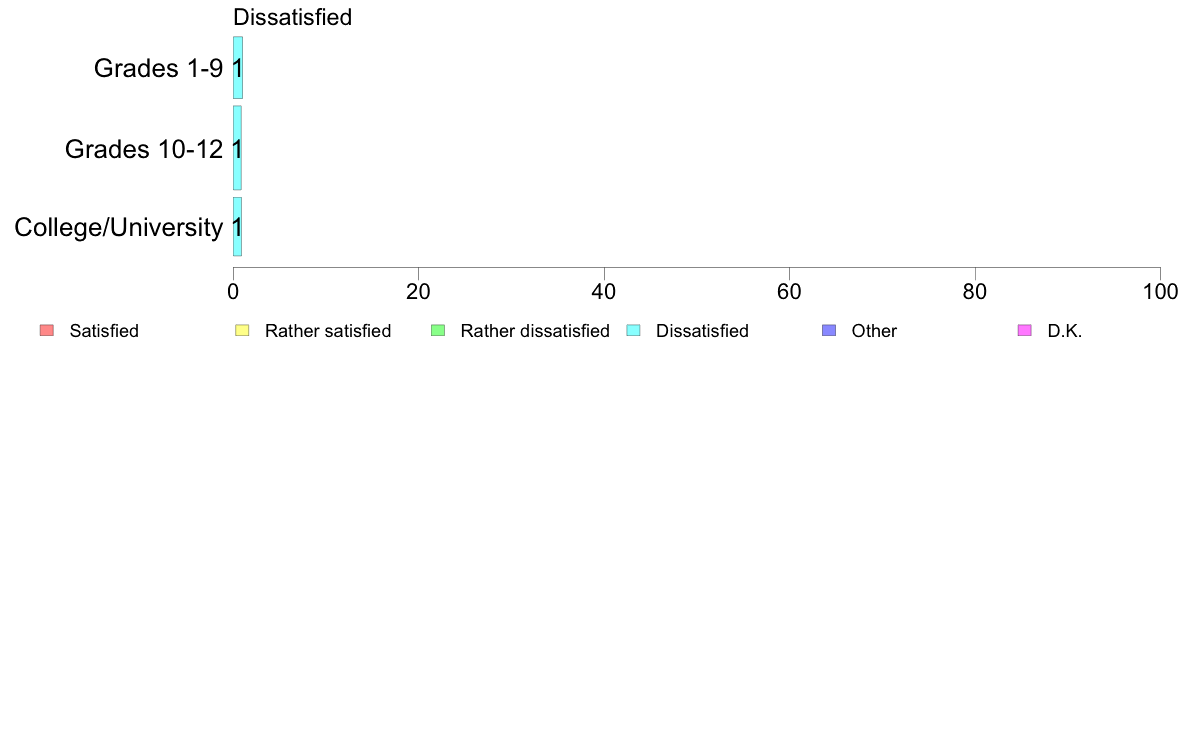Click the Other blue legend swatch
The width and height of the screenshot is (1188, 736).
pyautogui.click(x=829, y=330)
